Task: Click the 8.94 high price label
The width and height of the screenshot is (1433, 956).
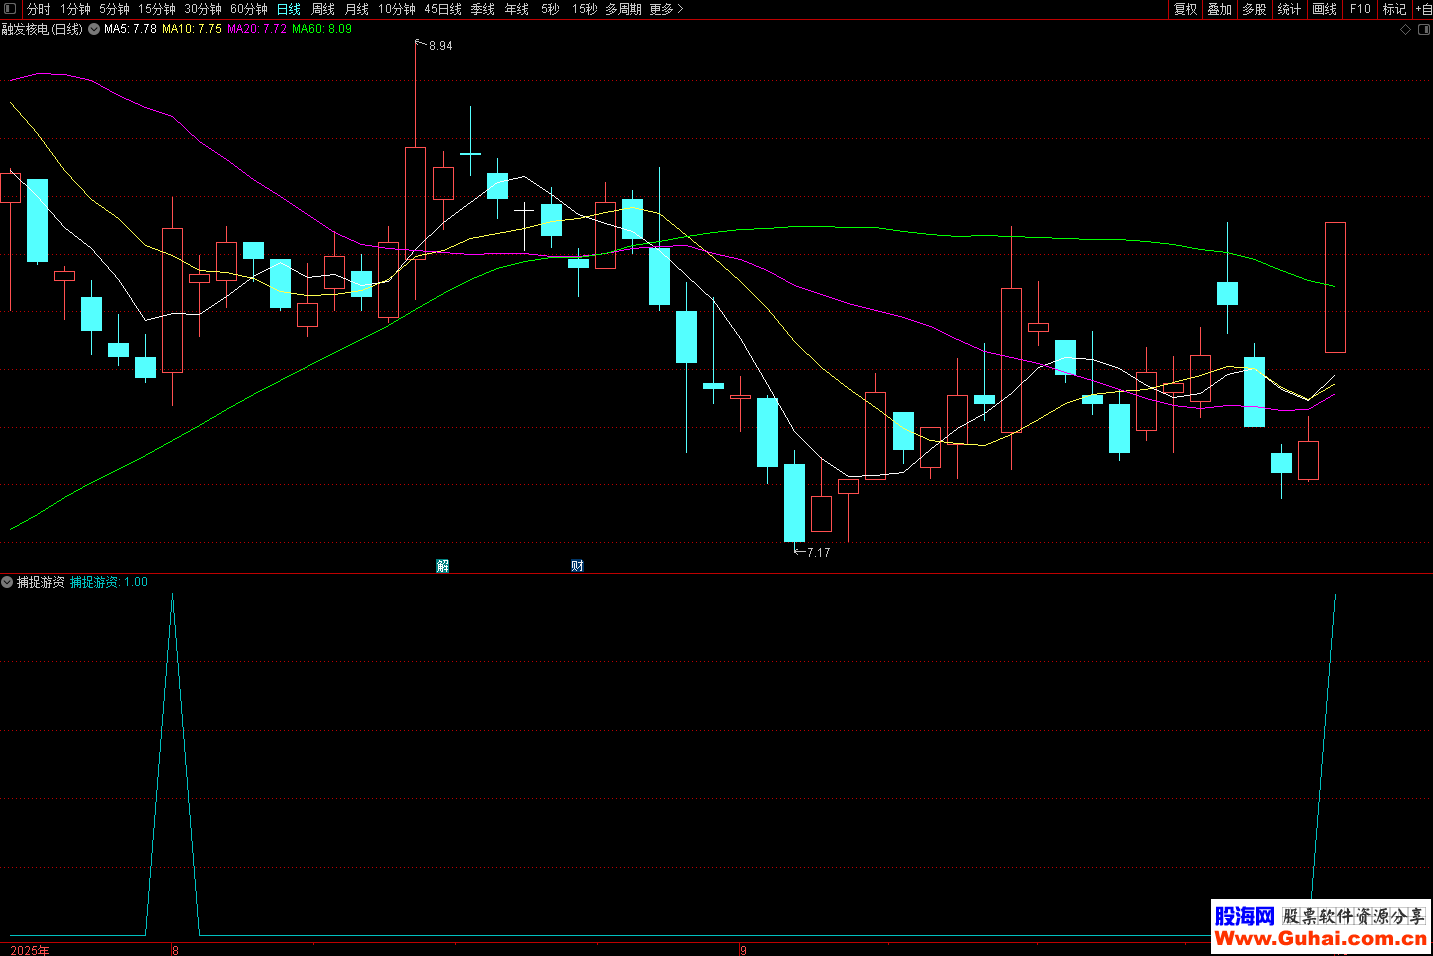Action: tap(440, 46)
